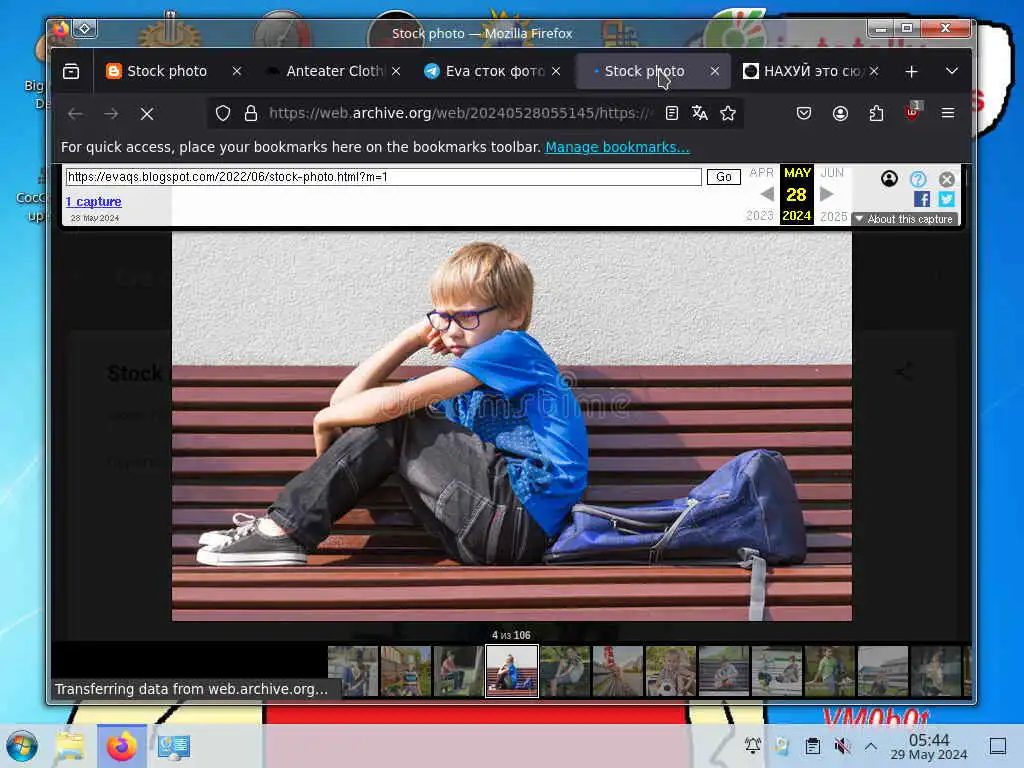Share capture on Facebook
The height and width of the screenshot is (768, 1024).
coord(921,199)
